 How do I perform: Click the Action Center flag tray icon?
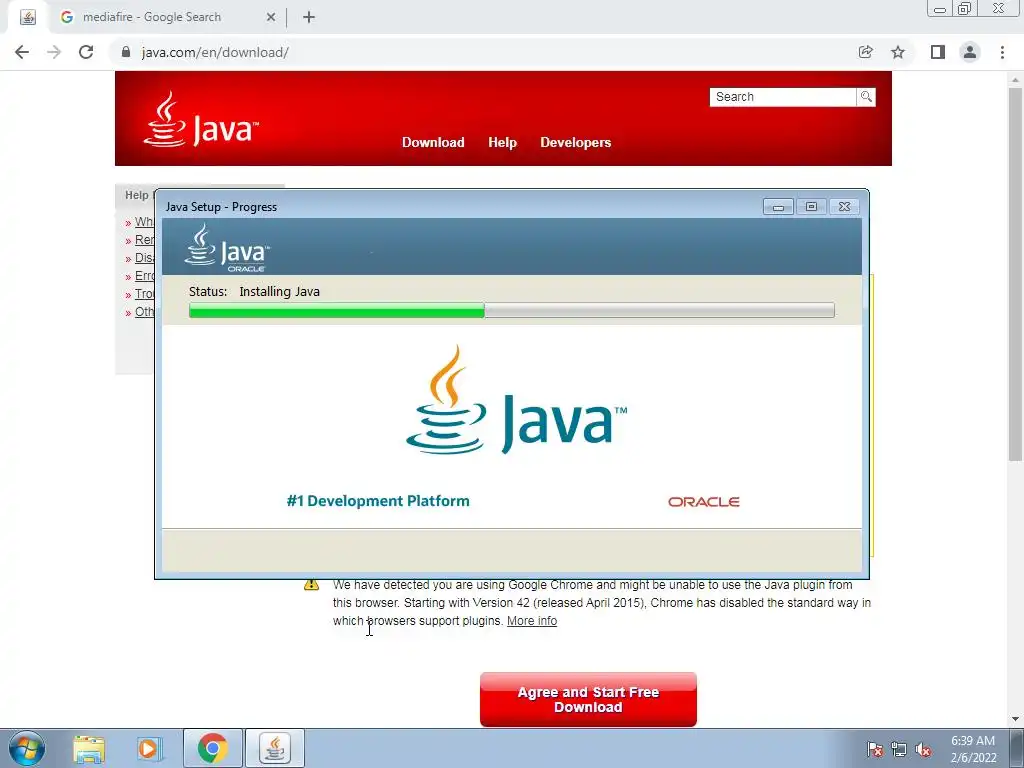[874, 749]
